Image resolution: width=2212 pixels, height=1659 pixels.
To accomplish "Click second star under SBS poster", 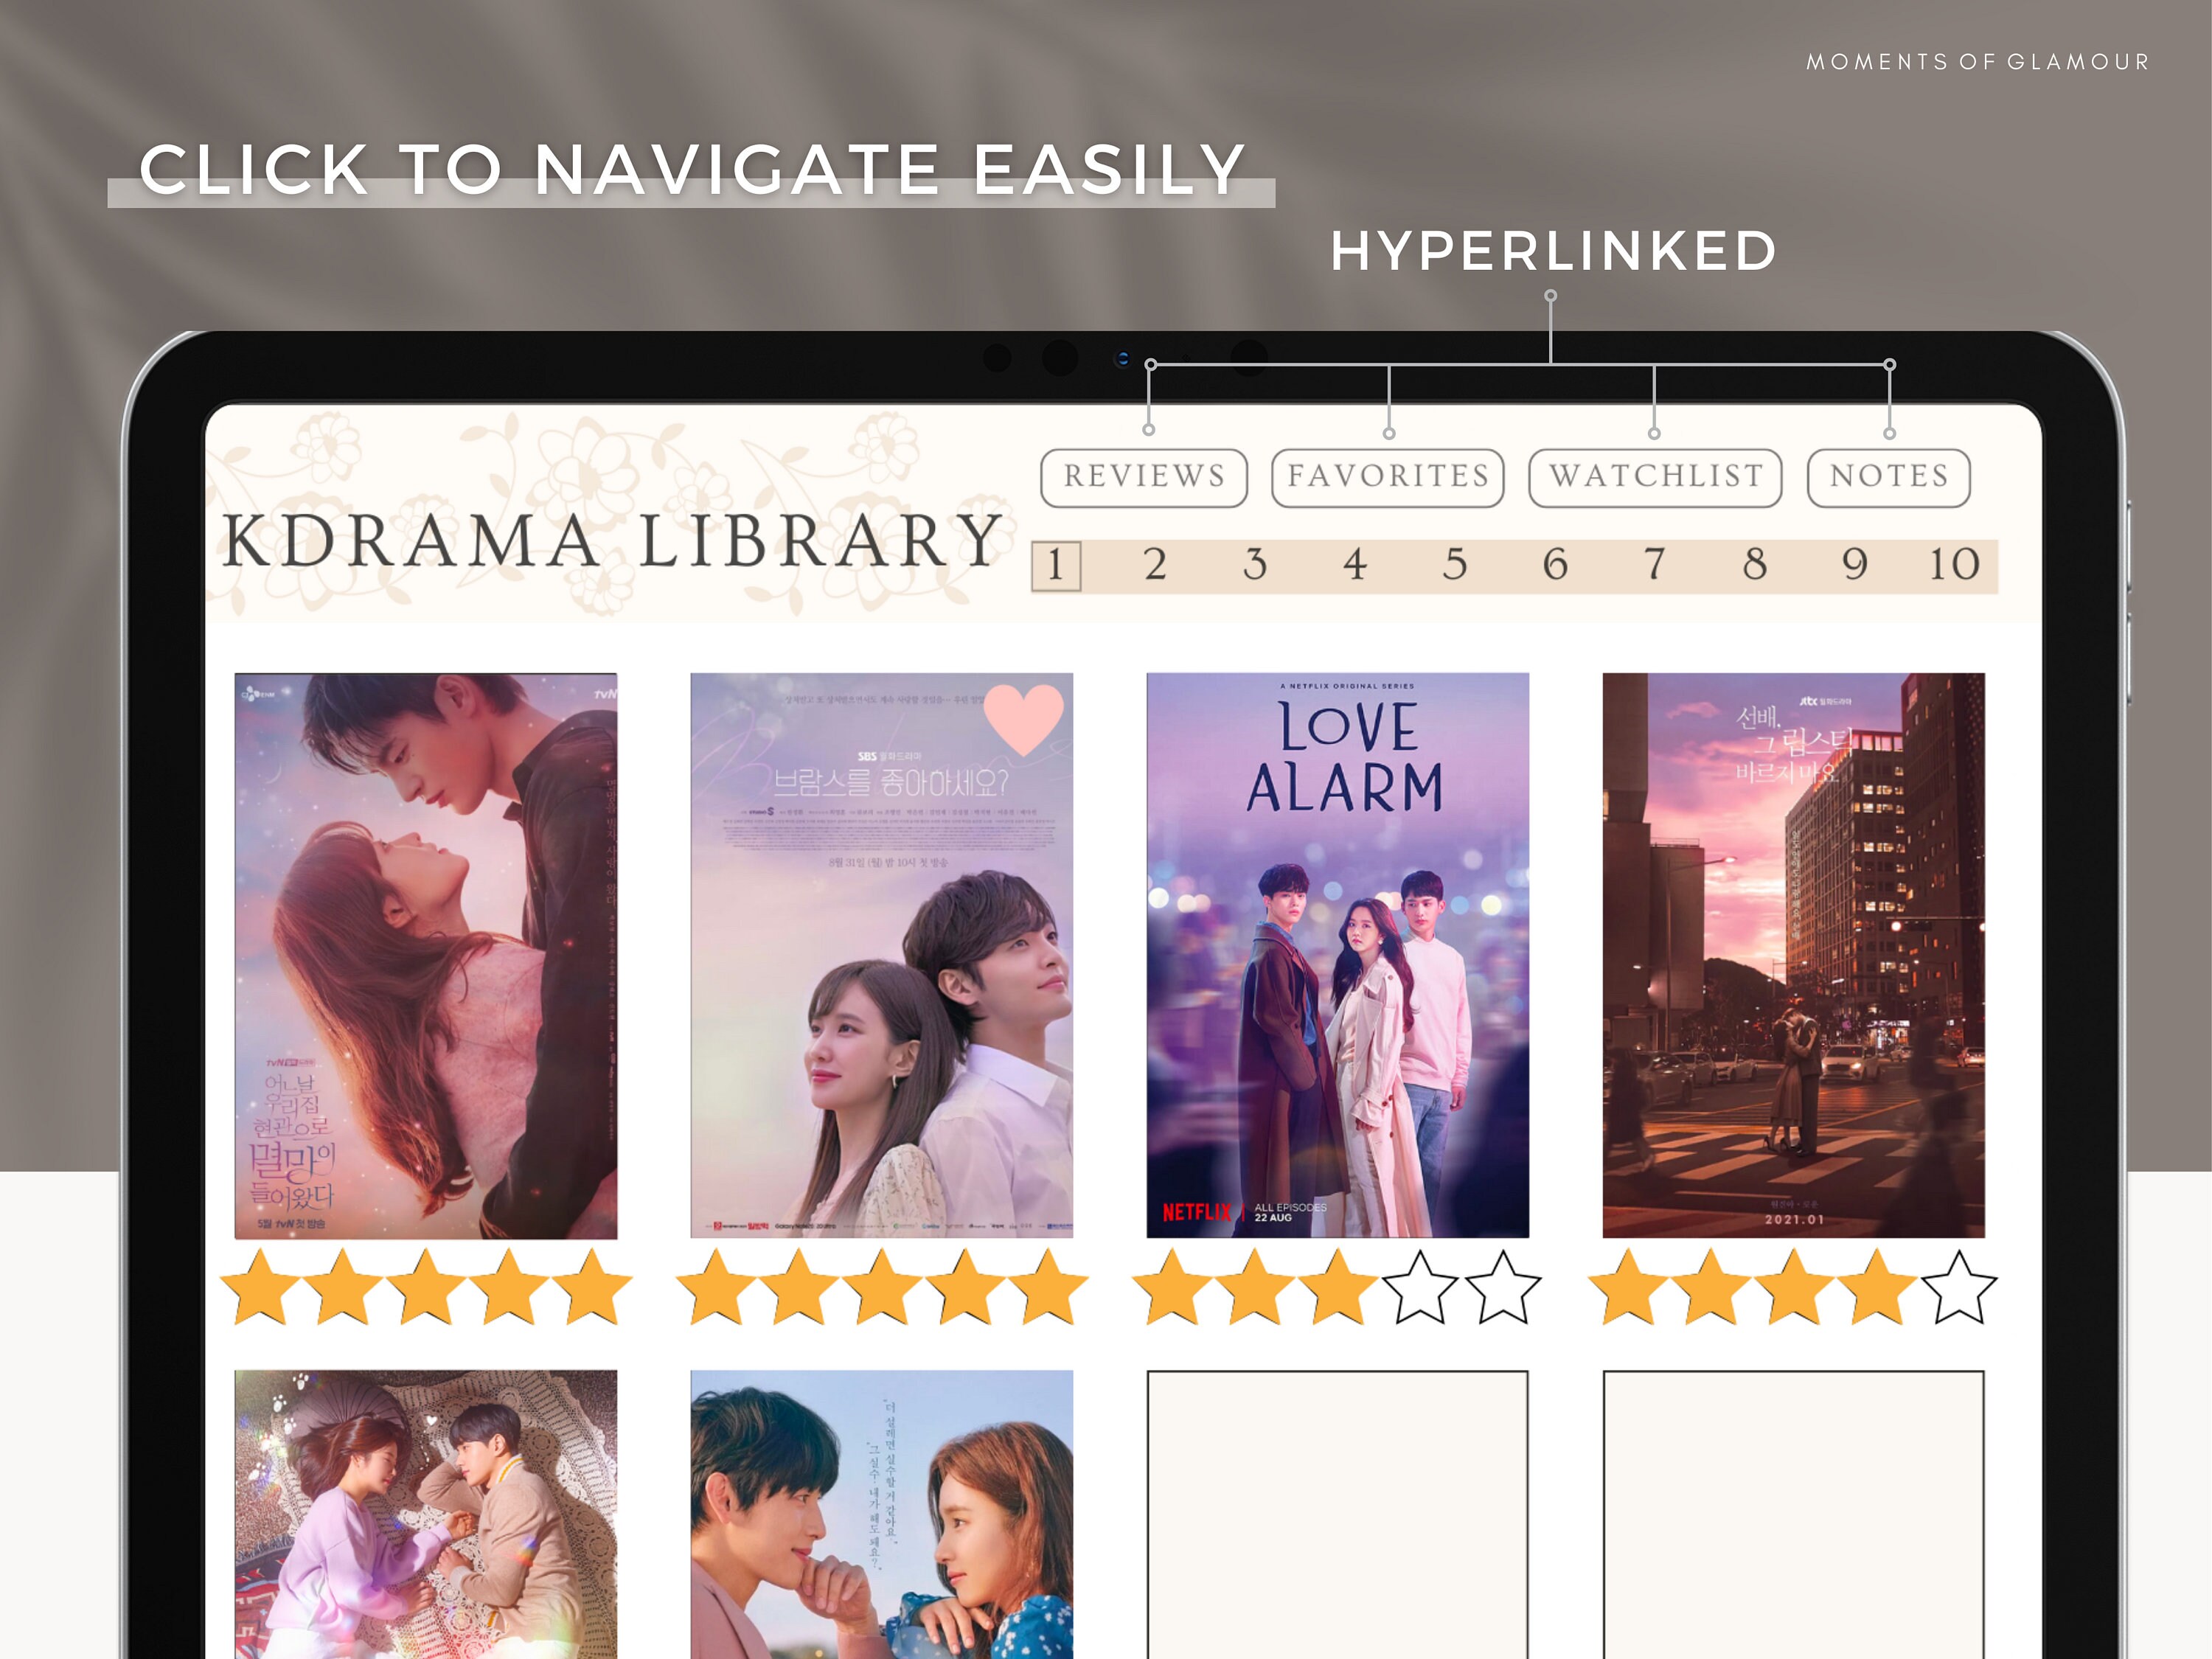I will [798, 1287].
